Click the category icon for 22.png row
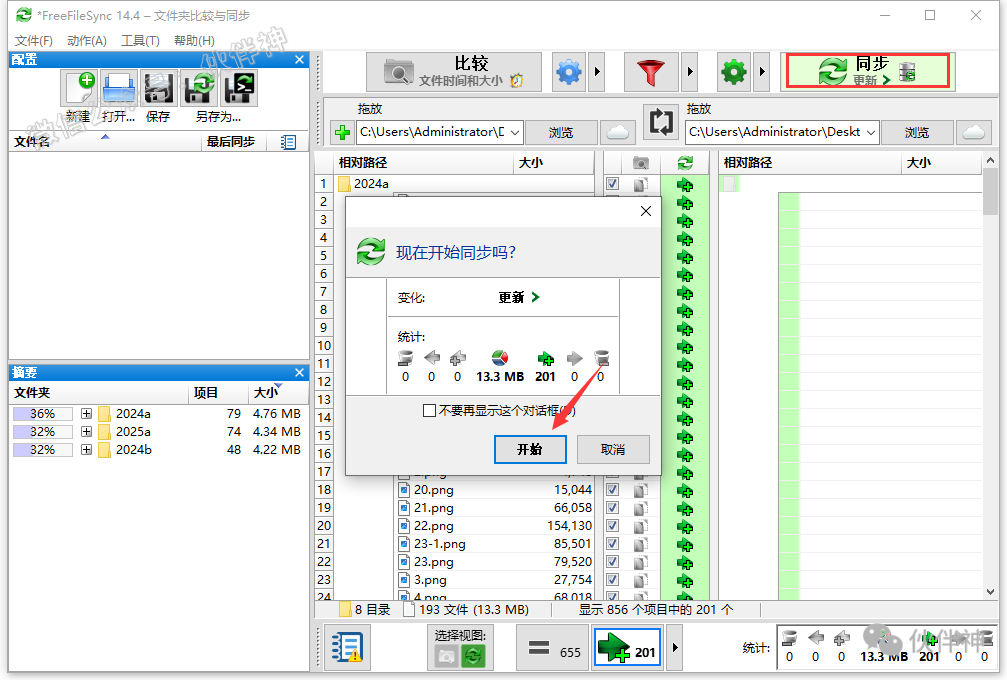This screenshot has width=1007, height=680. click(640, 527)
